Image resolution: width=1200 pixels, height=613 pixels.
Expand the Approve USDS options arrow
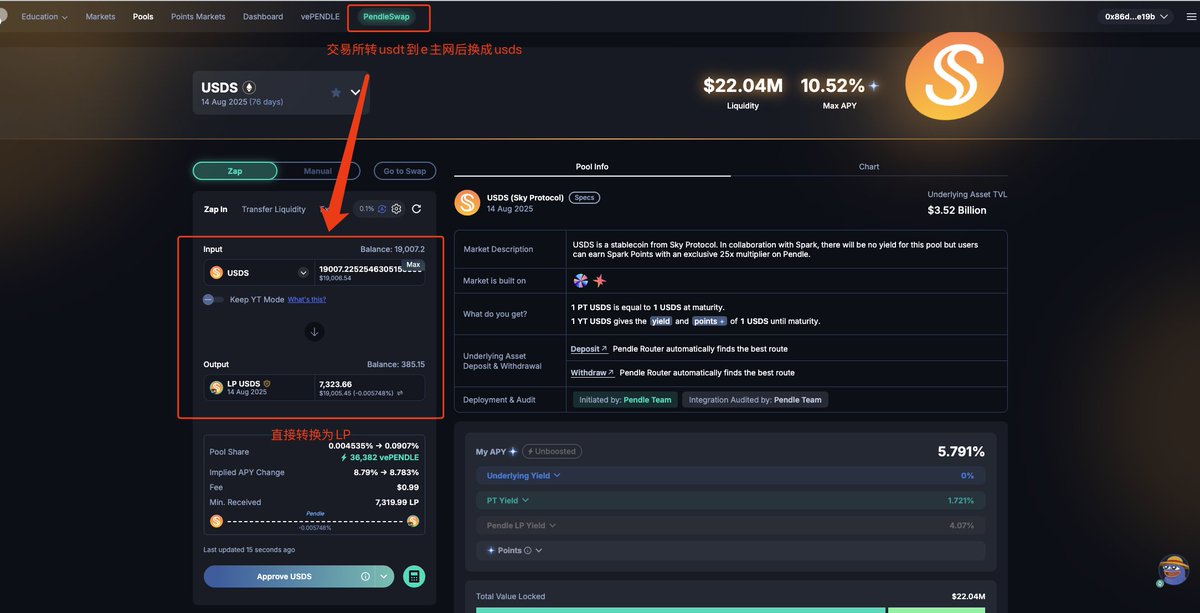point(383,577)
